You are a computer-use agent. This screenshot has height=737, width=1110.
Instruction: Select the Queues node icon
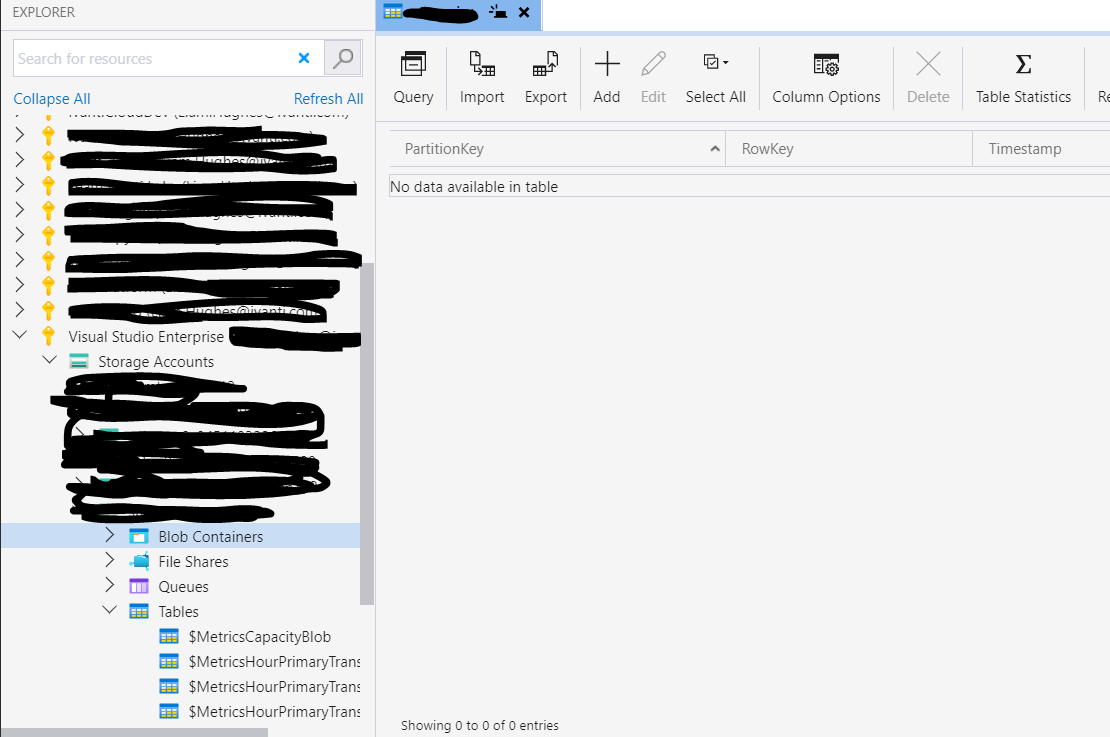coord(138,586)
